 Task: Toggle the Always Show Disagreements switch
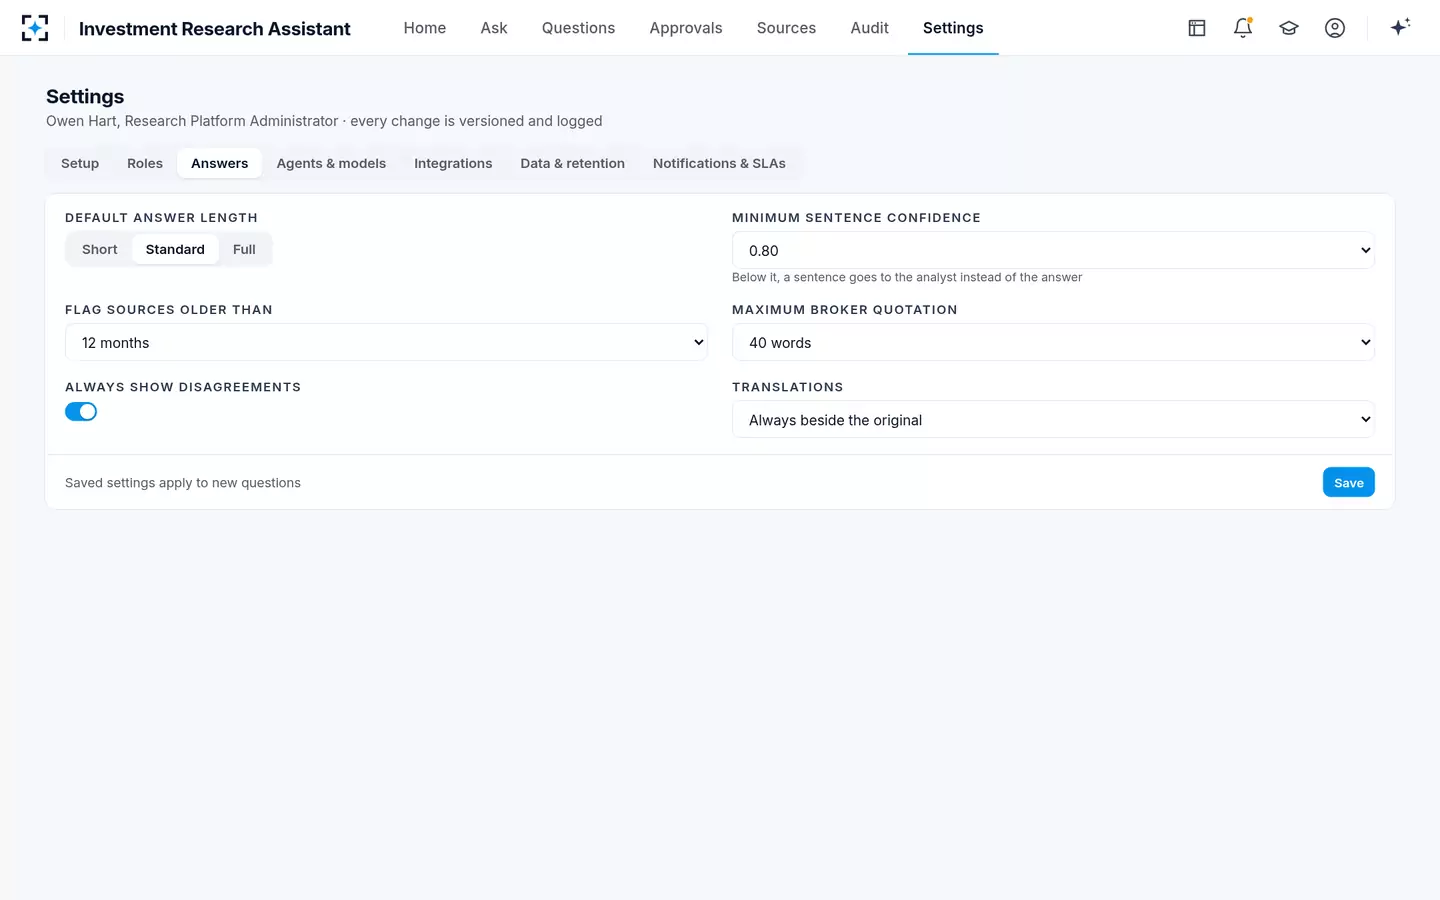81,411
